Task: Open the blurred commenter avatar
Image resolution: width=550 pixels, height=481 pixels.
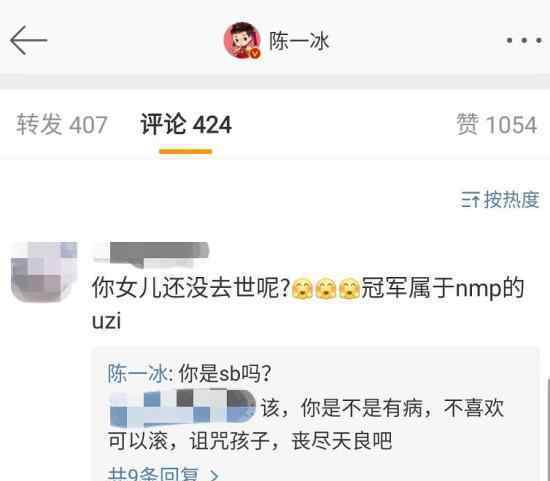Action: coord(44,272)
